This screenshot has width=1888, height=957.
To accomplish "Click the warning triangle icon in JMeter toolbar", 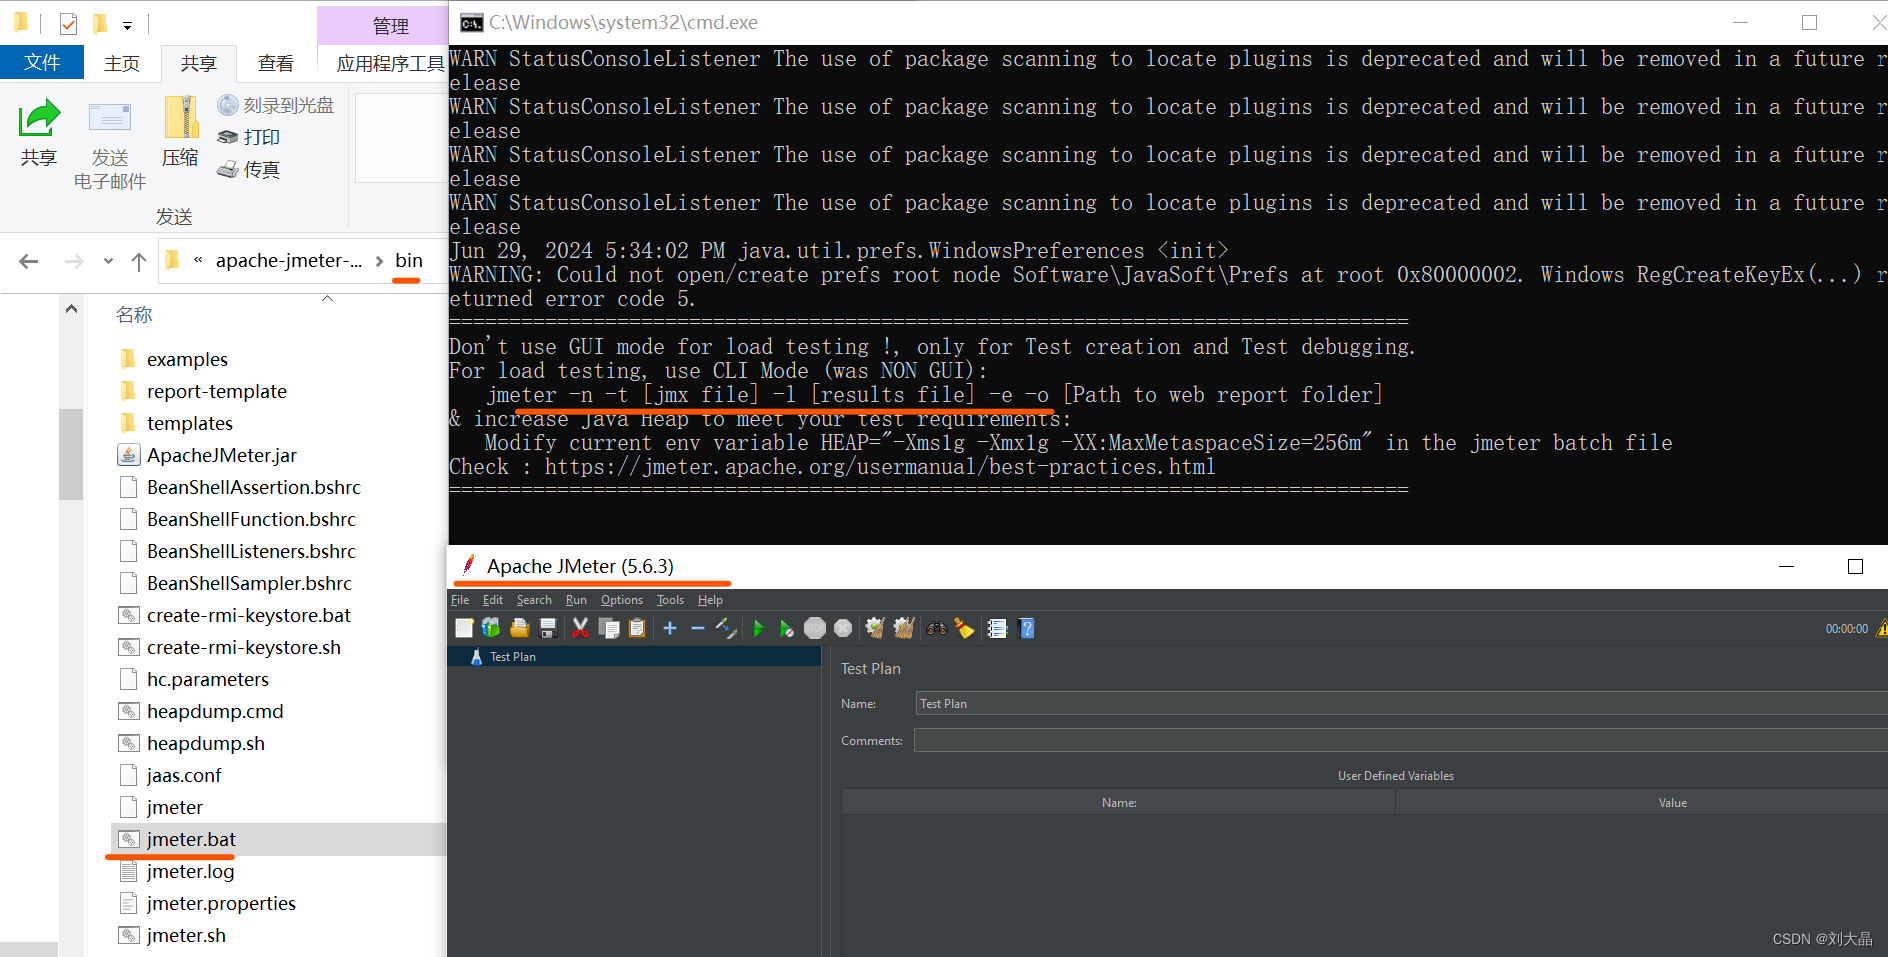I will click(x=1882, y=628).
